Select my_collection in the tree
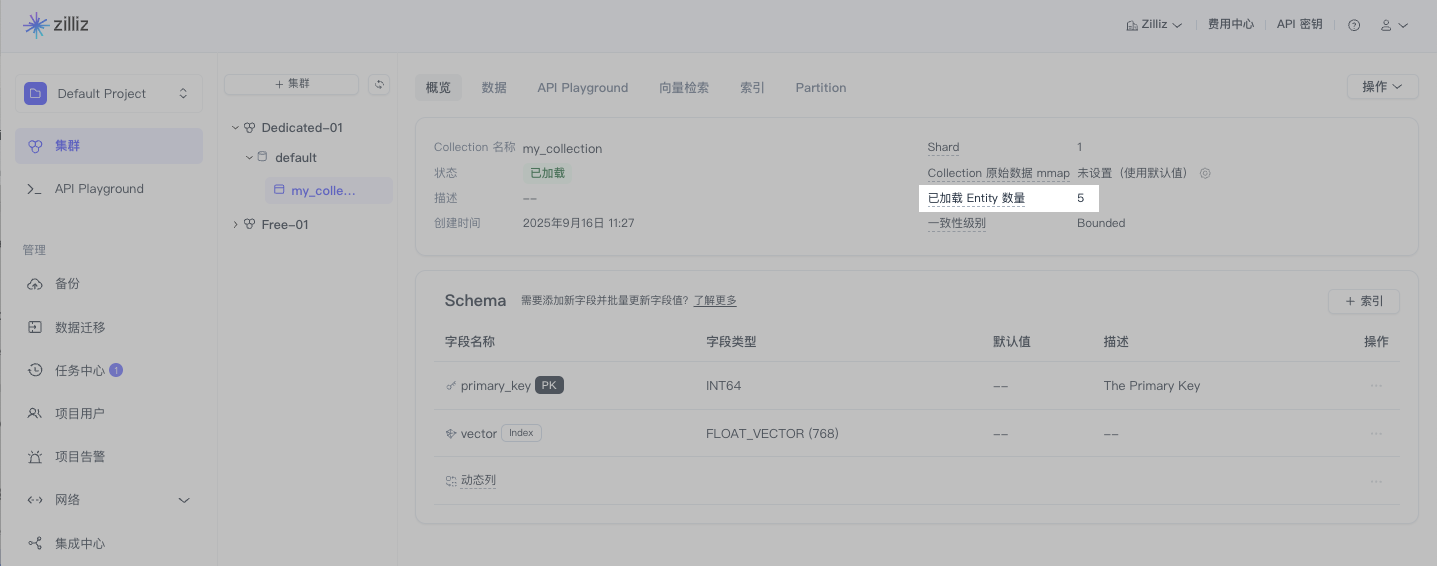Image resolution: width=1437 pixels, height=566 pixels. [x=322, y=191]
